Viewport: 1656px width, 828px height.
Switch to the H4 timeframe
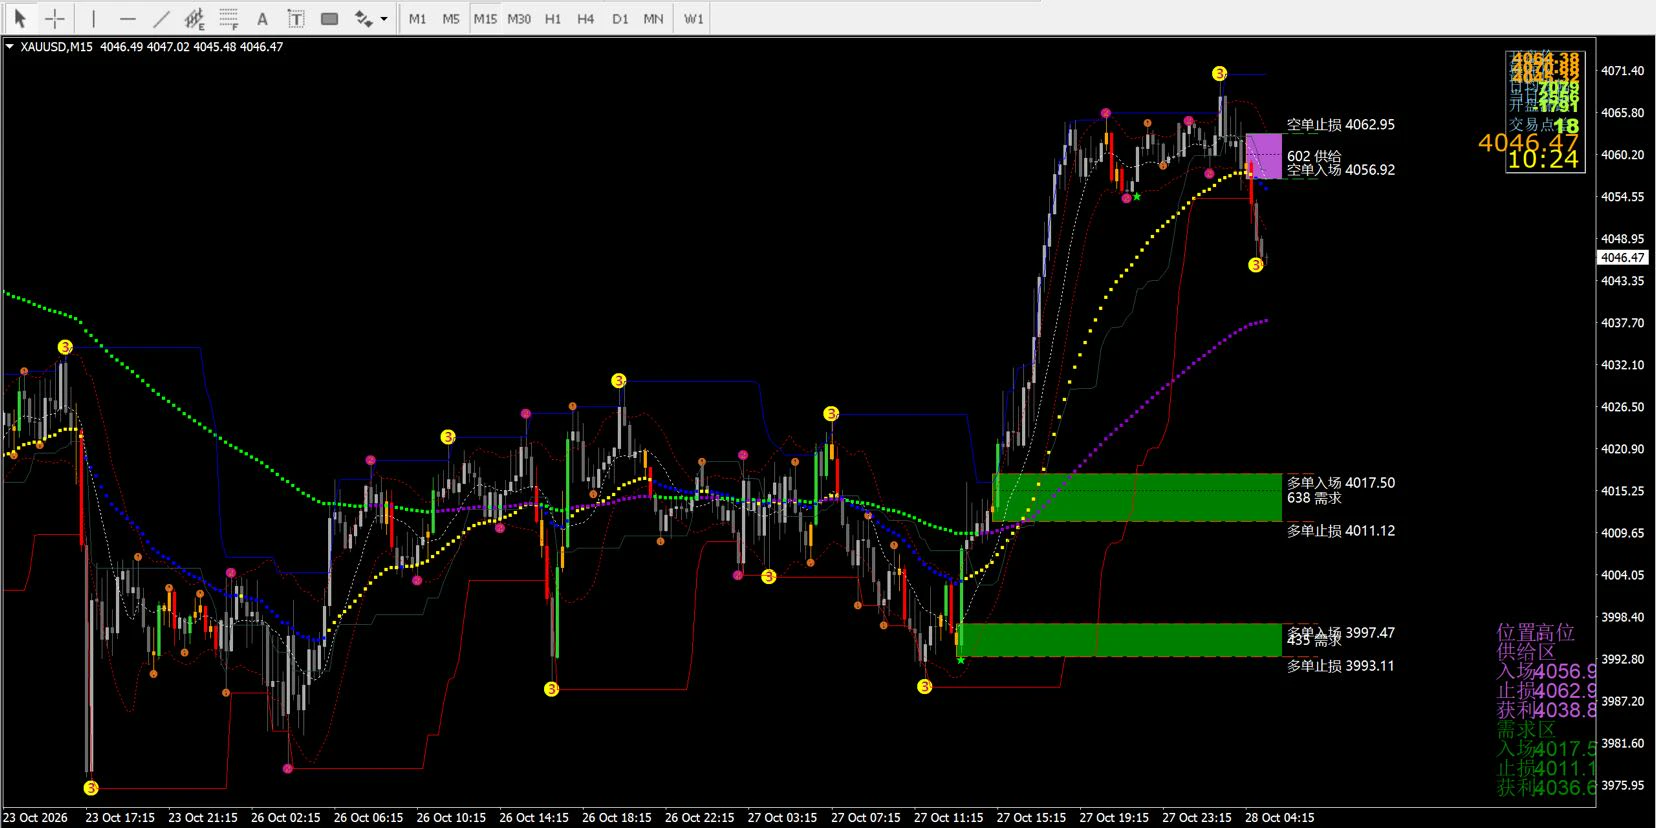pos(586,18)
